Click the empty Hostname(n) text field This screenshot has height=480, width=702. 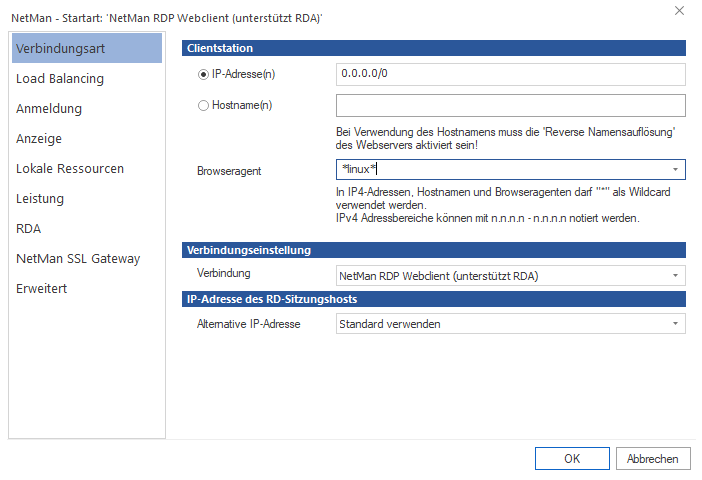[x=510, y=105]
